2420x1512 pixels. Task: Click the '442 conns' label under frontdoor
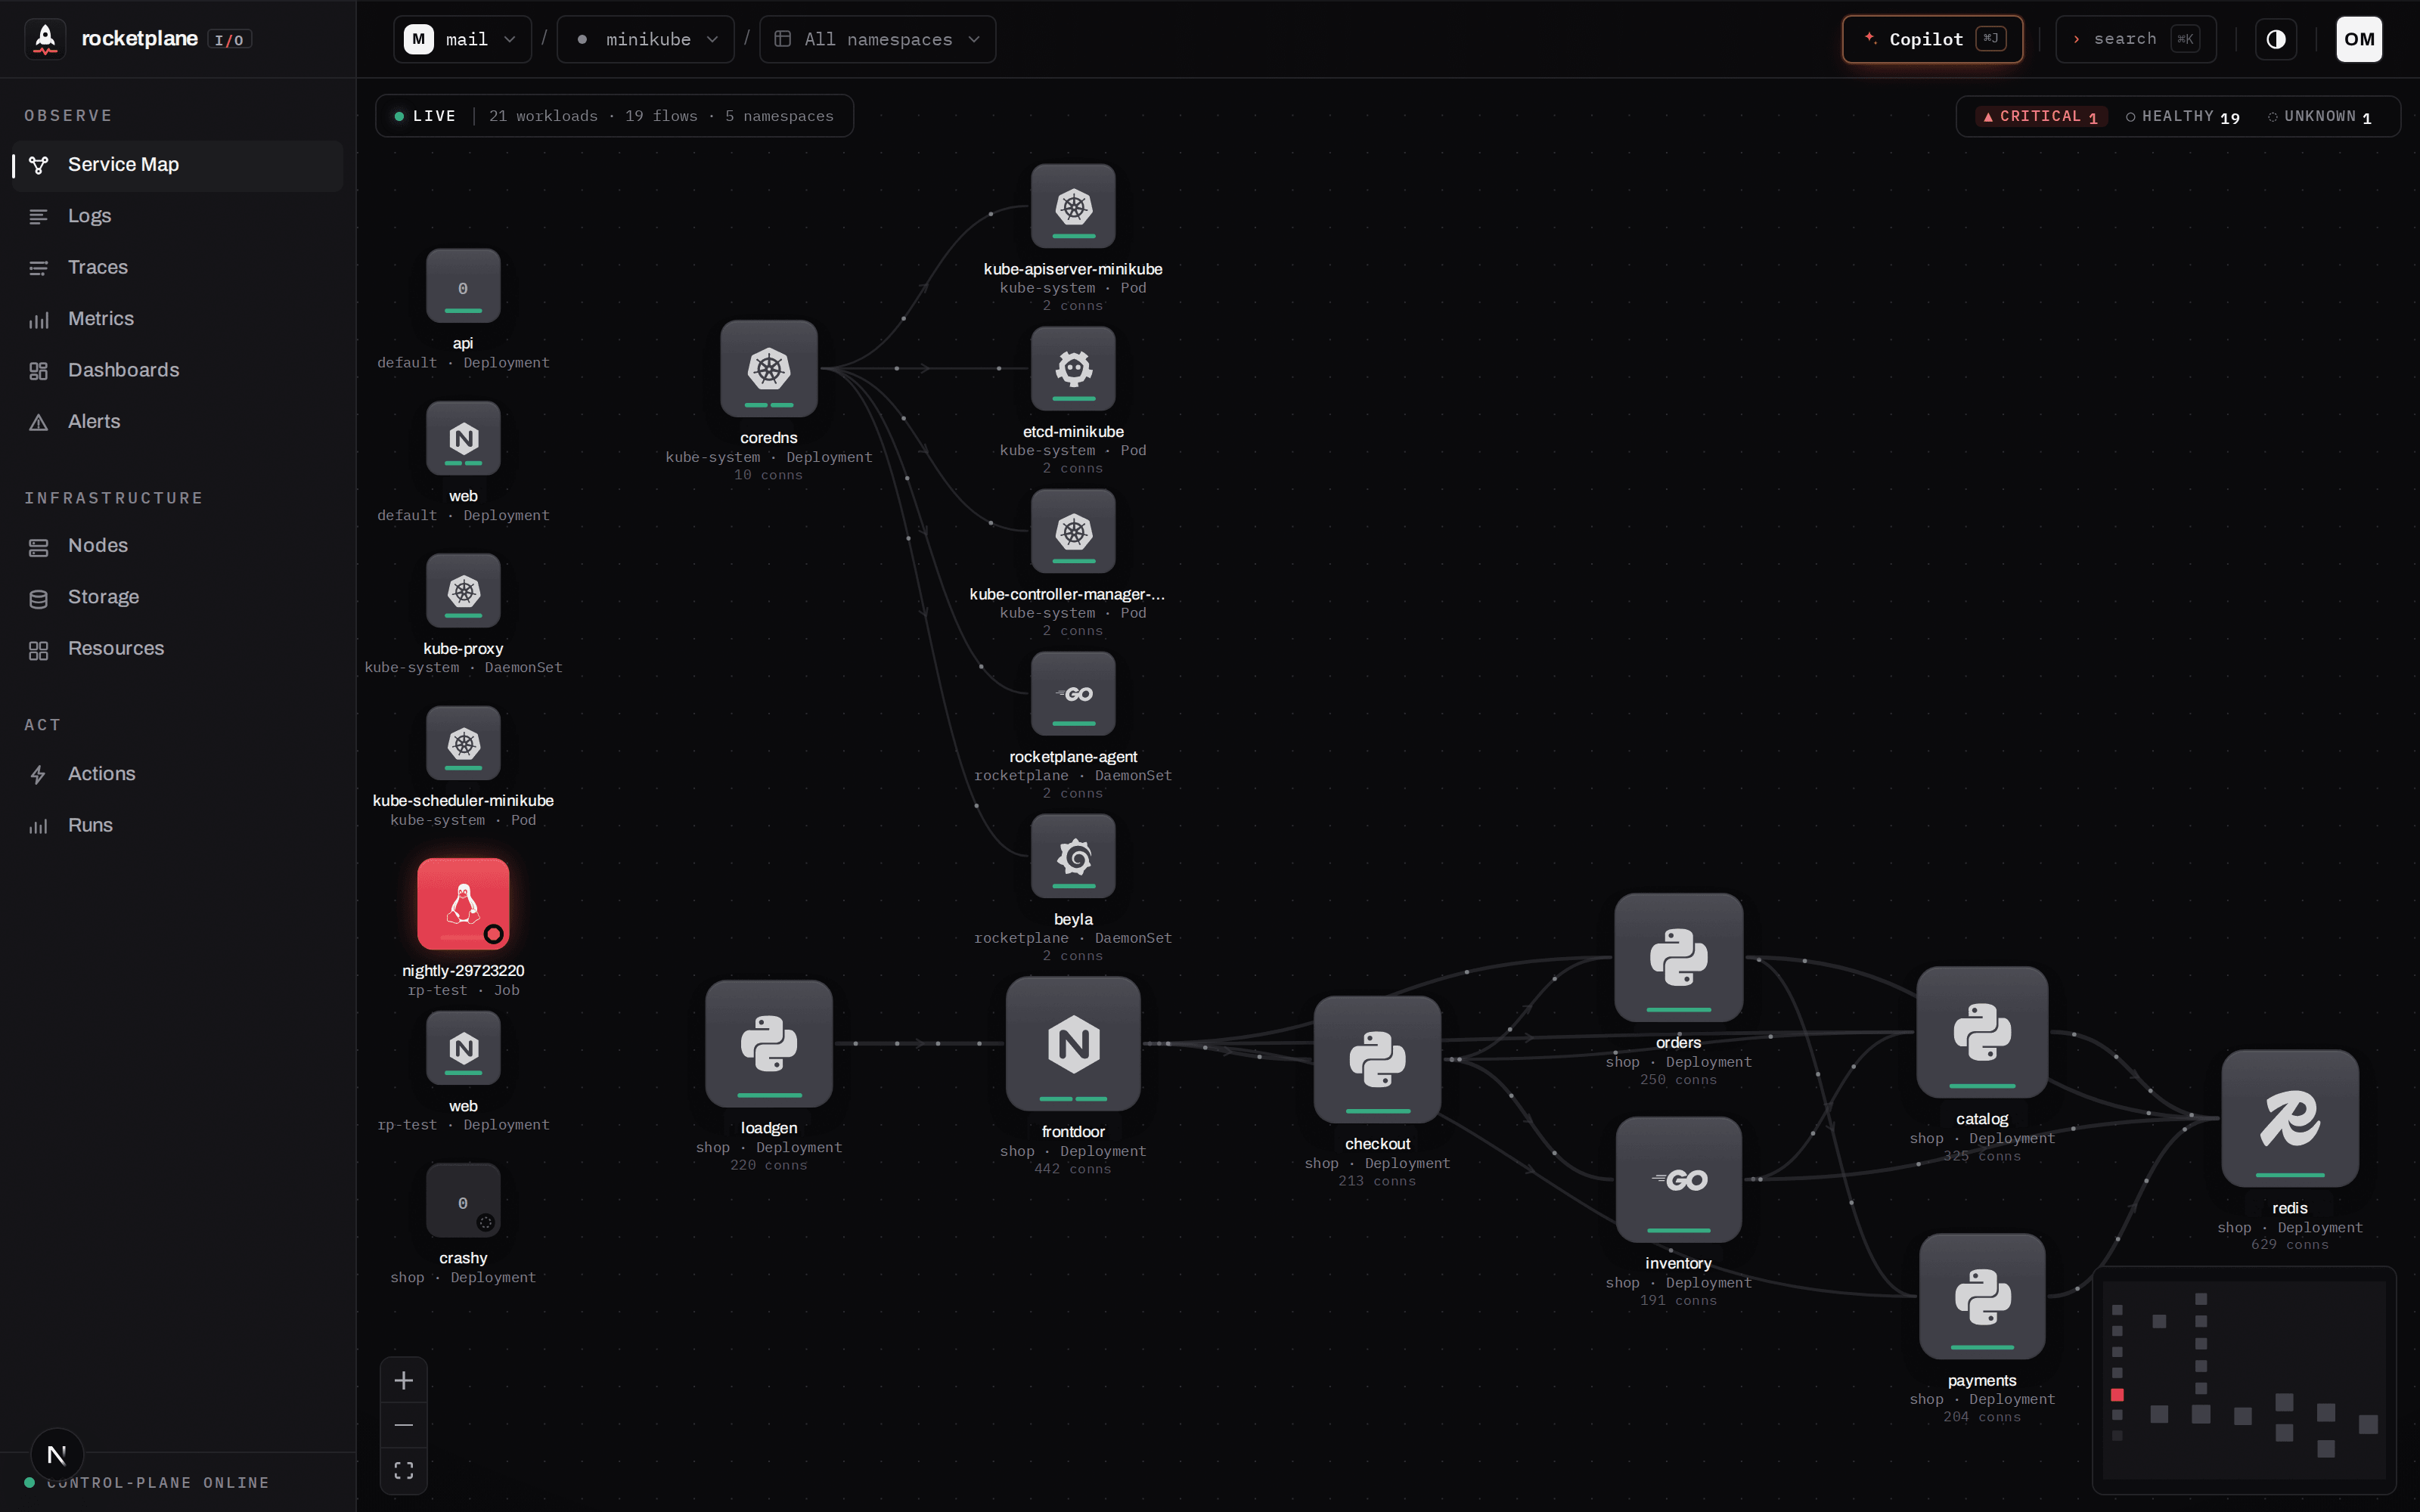[1073, 1169]
